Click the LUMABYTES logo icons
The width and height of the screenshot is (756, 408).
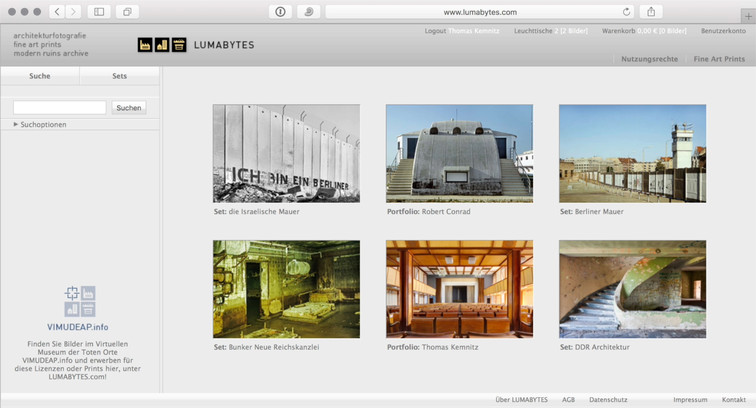[162, 45]
